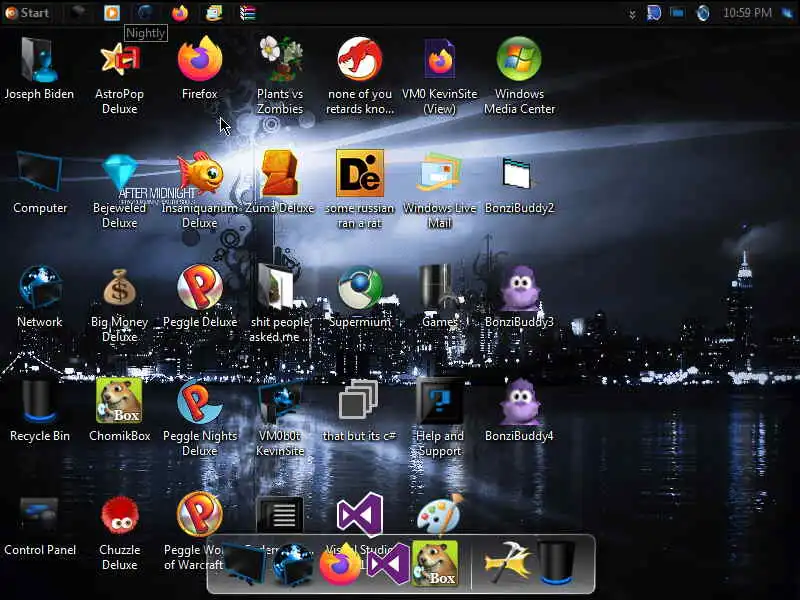The width and height of the screenshot is (800, 600).
Task: Click the striped list icon on taskbar
Action: coord(247,13)
